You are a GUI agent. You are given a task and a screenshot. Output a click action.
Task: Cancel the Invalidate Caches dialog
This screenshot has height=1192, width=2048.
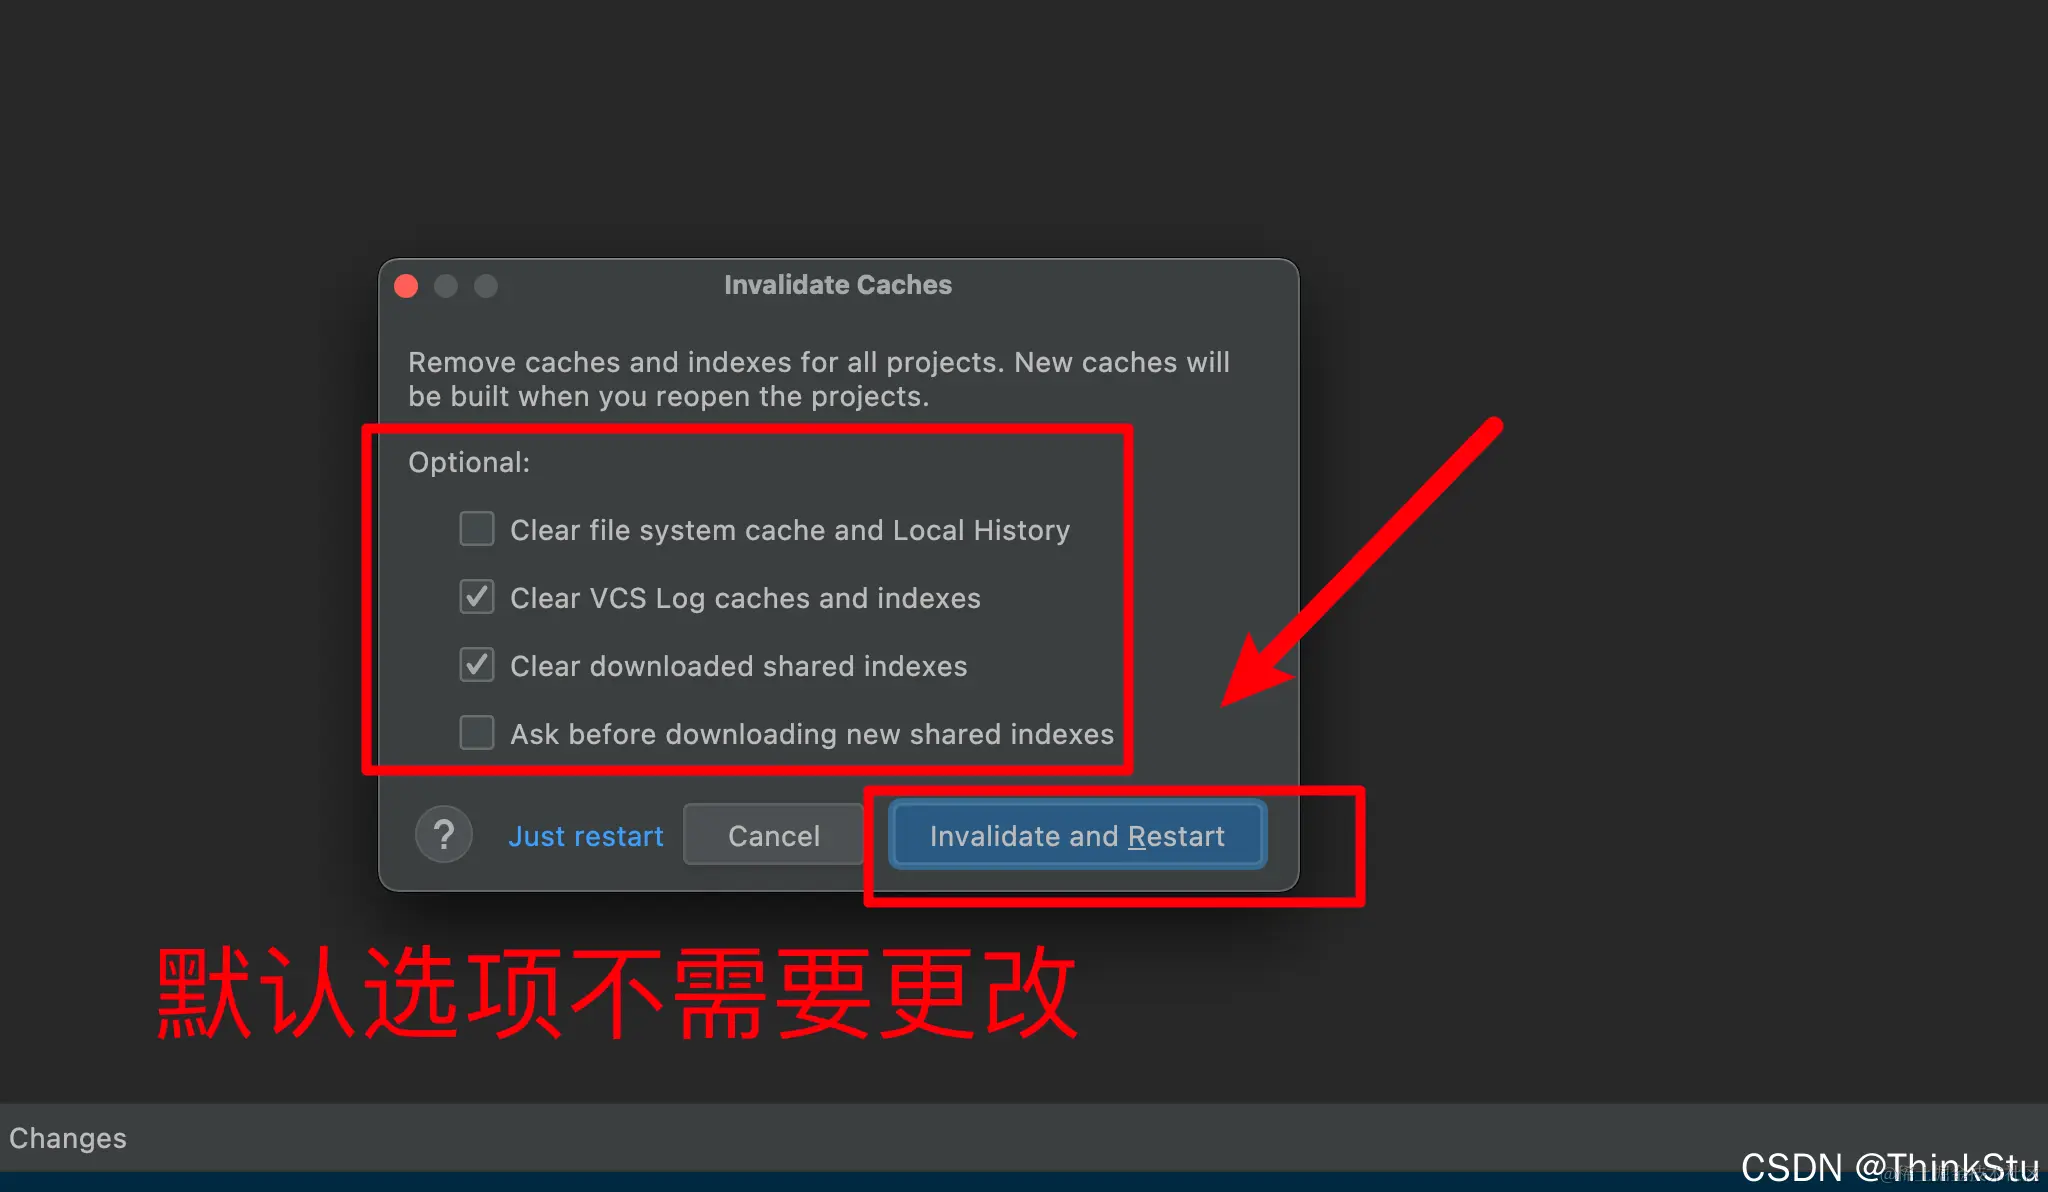[x=774, y=835]
